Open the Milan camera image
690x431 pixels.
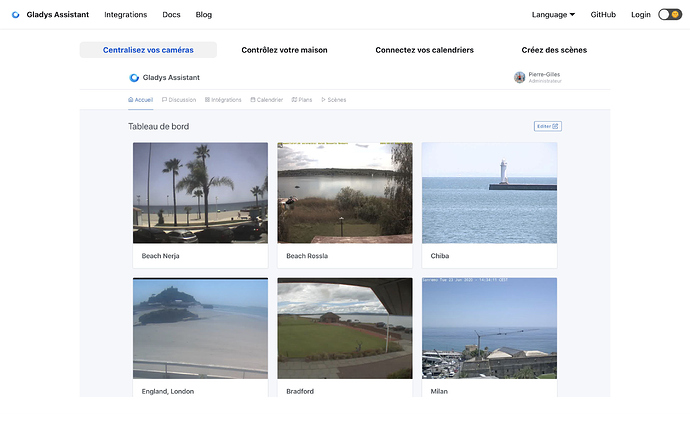[x=489, y=328]
